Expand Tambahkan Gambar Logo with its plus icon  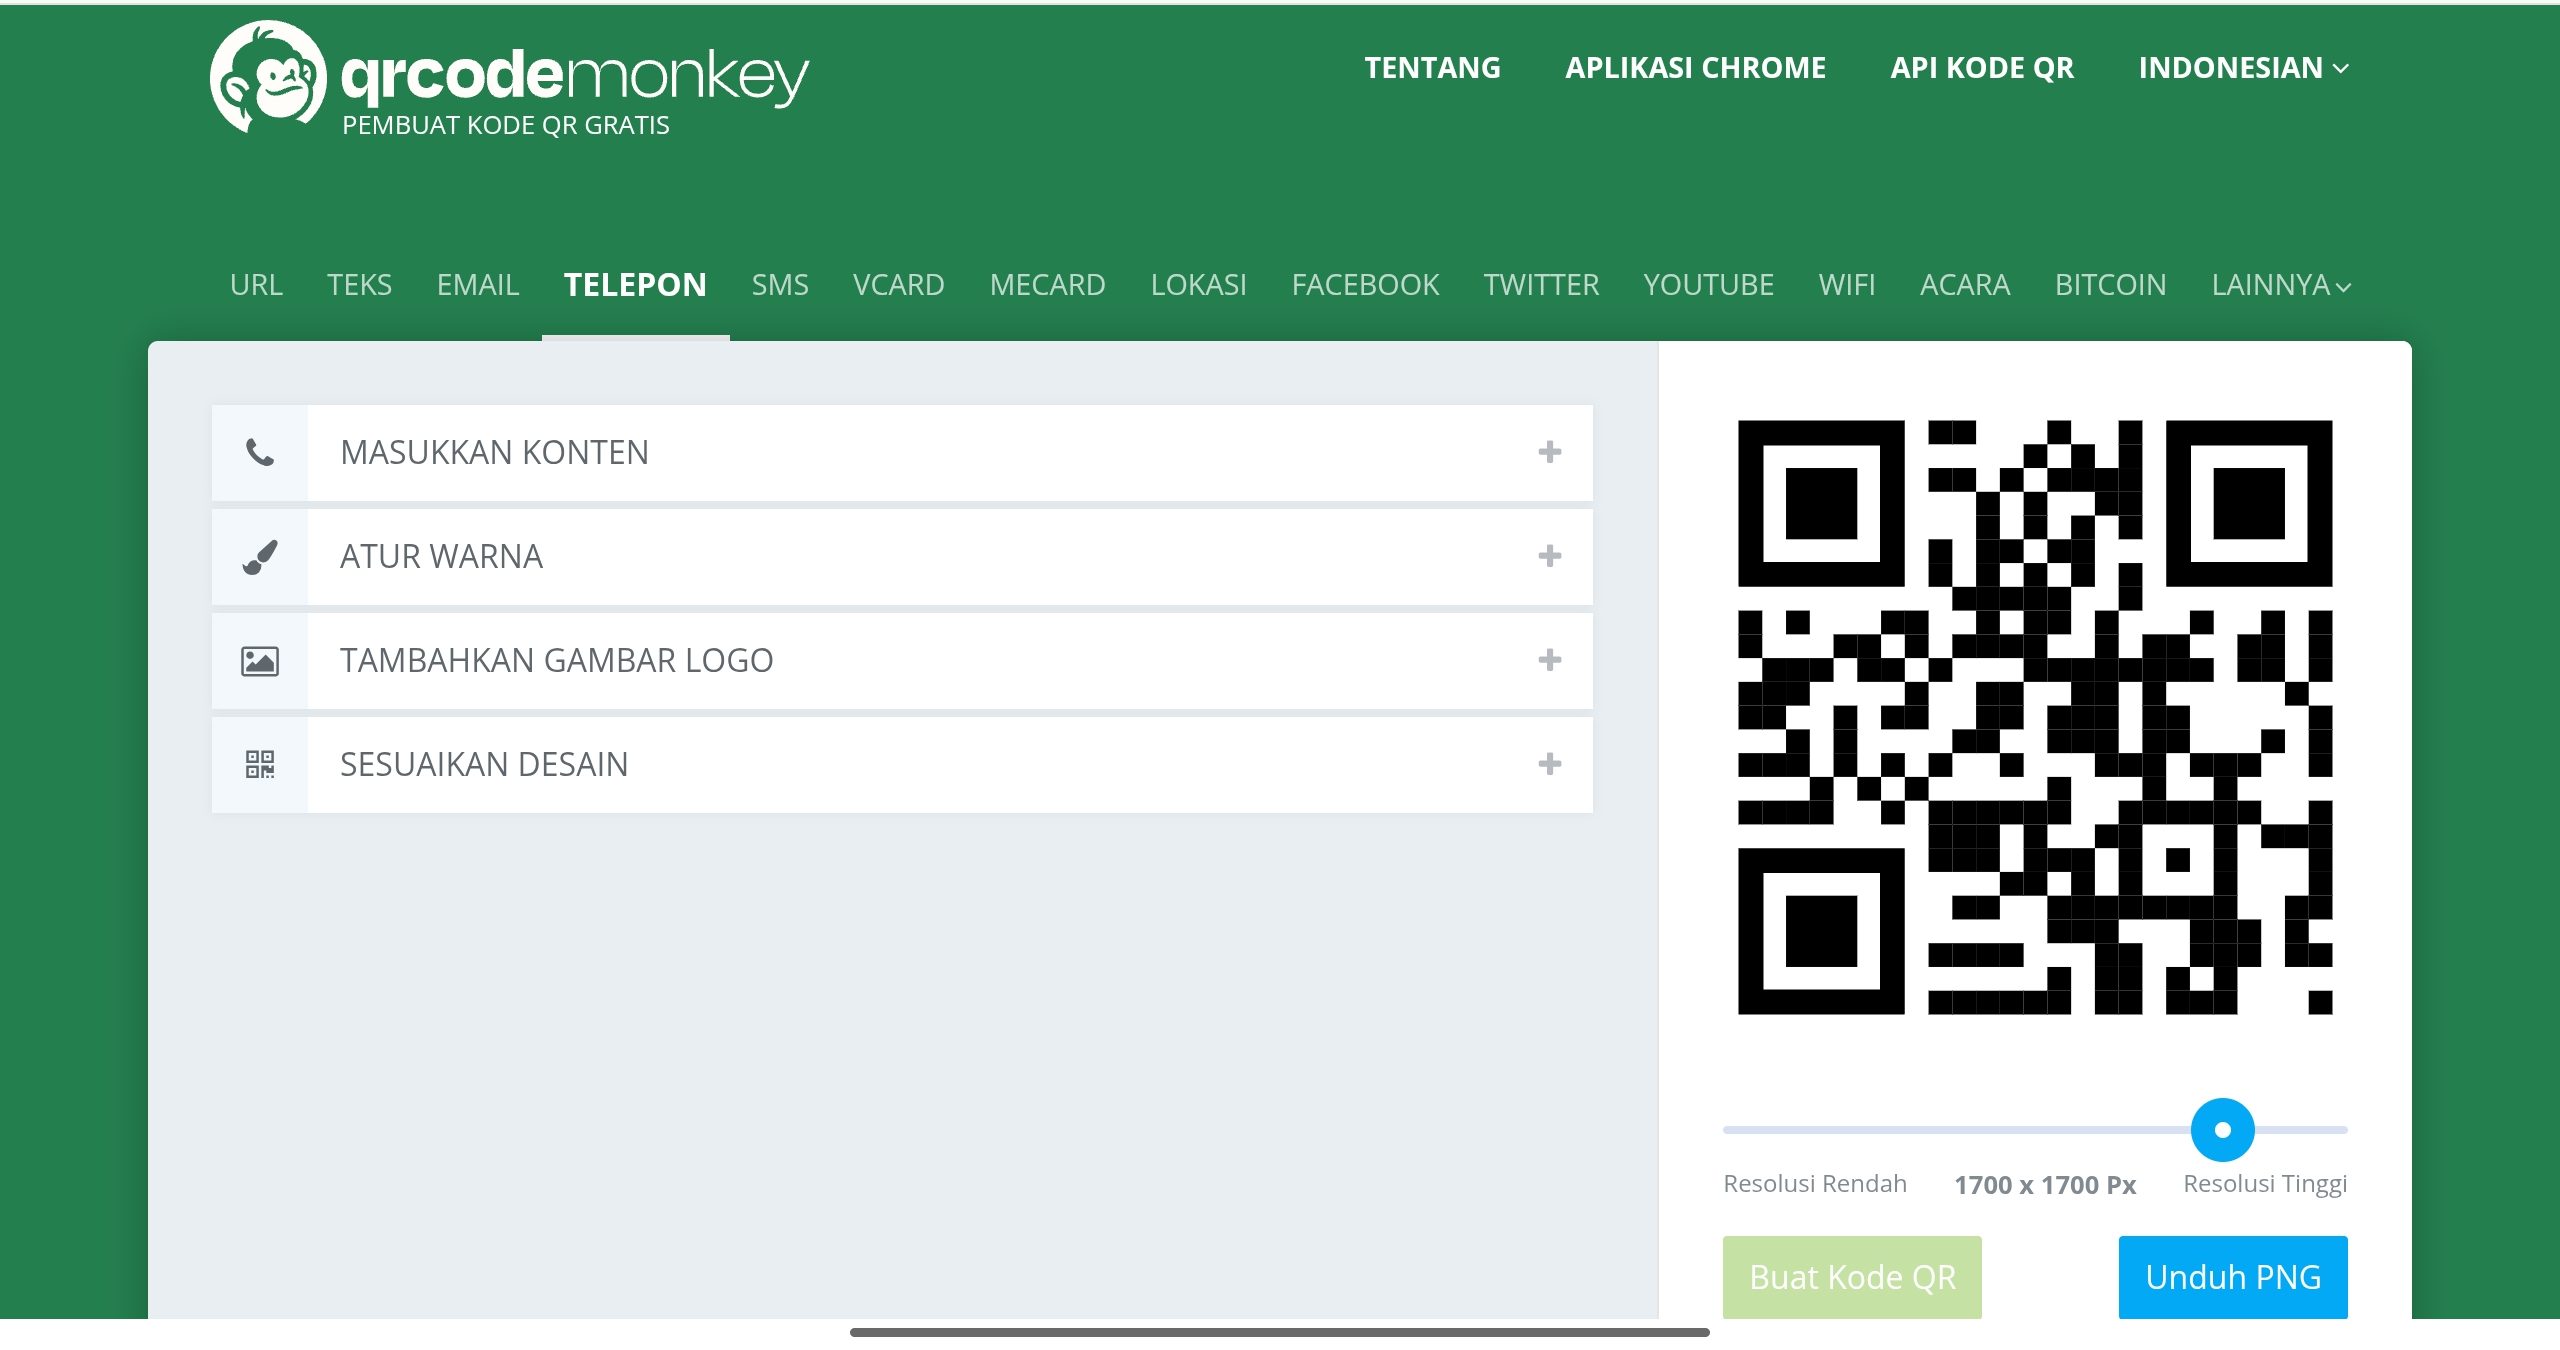click(1550, 660)
